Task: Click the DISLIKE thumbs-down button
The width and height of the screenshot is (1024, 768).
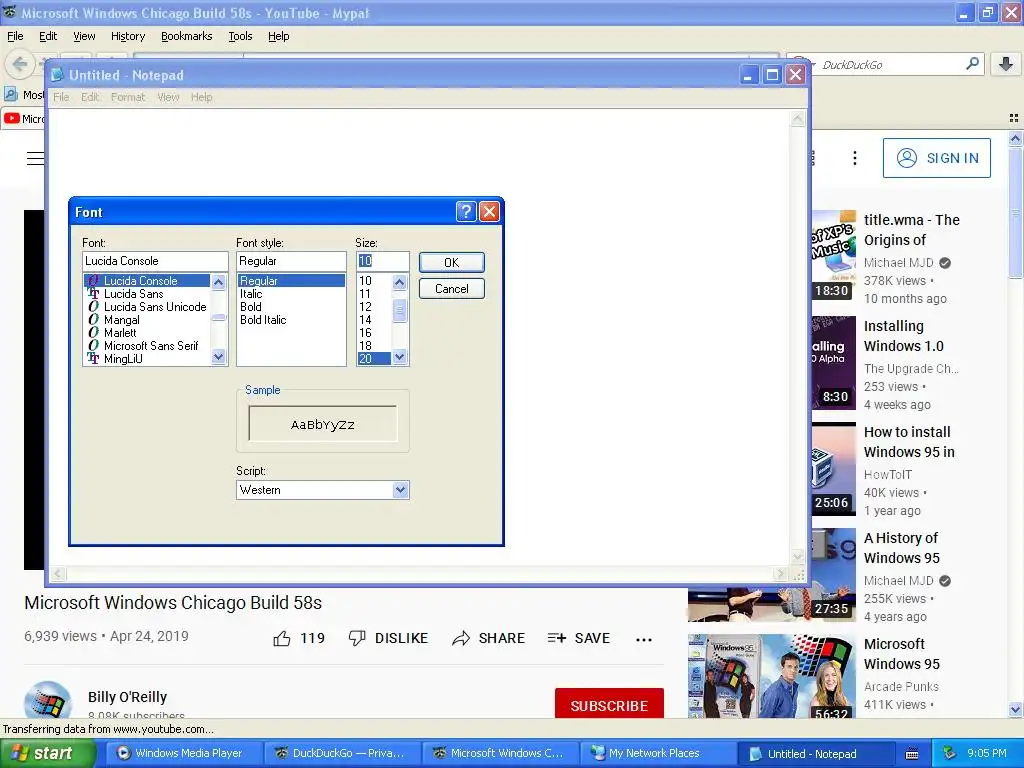Action: click(388, 638)
